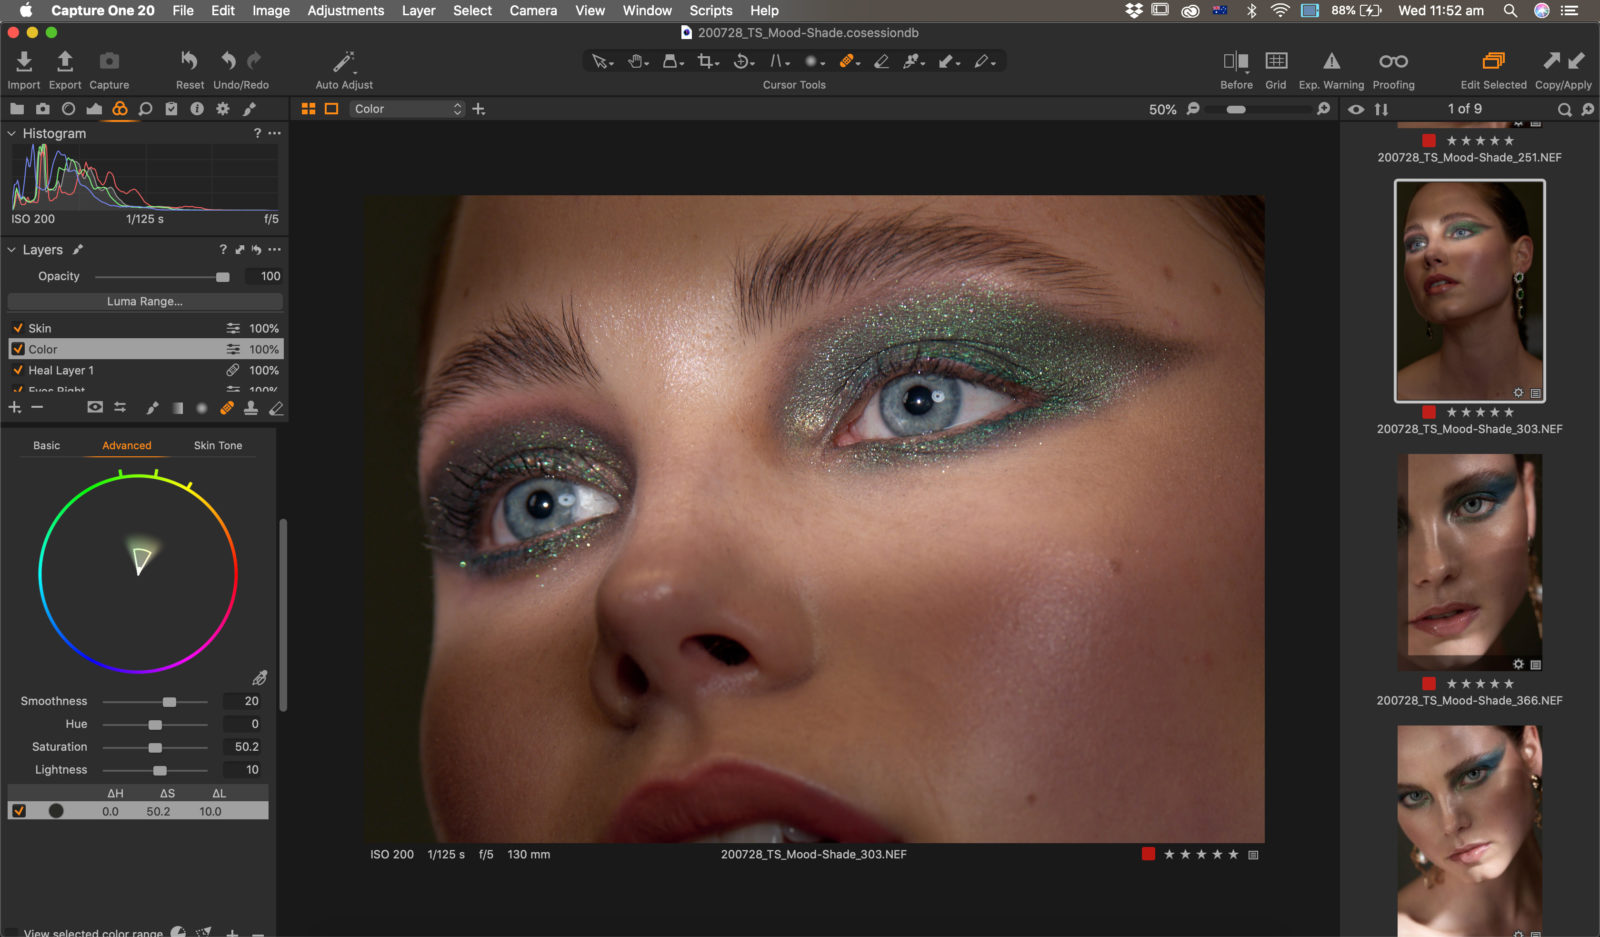Toggle mask visibility eye in Layers panel
Screen dimensions: 1600x937
click(x=95, y=407)
